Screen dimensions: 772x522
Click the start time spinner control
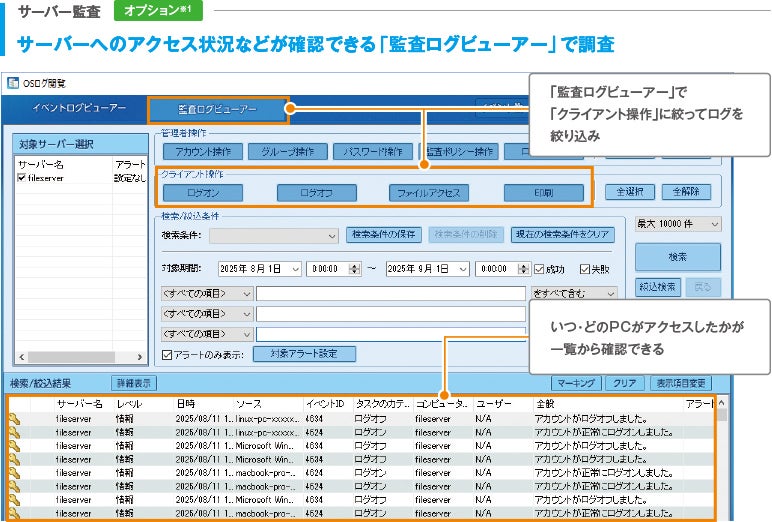pyautogui.click(x=355, y=269)
